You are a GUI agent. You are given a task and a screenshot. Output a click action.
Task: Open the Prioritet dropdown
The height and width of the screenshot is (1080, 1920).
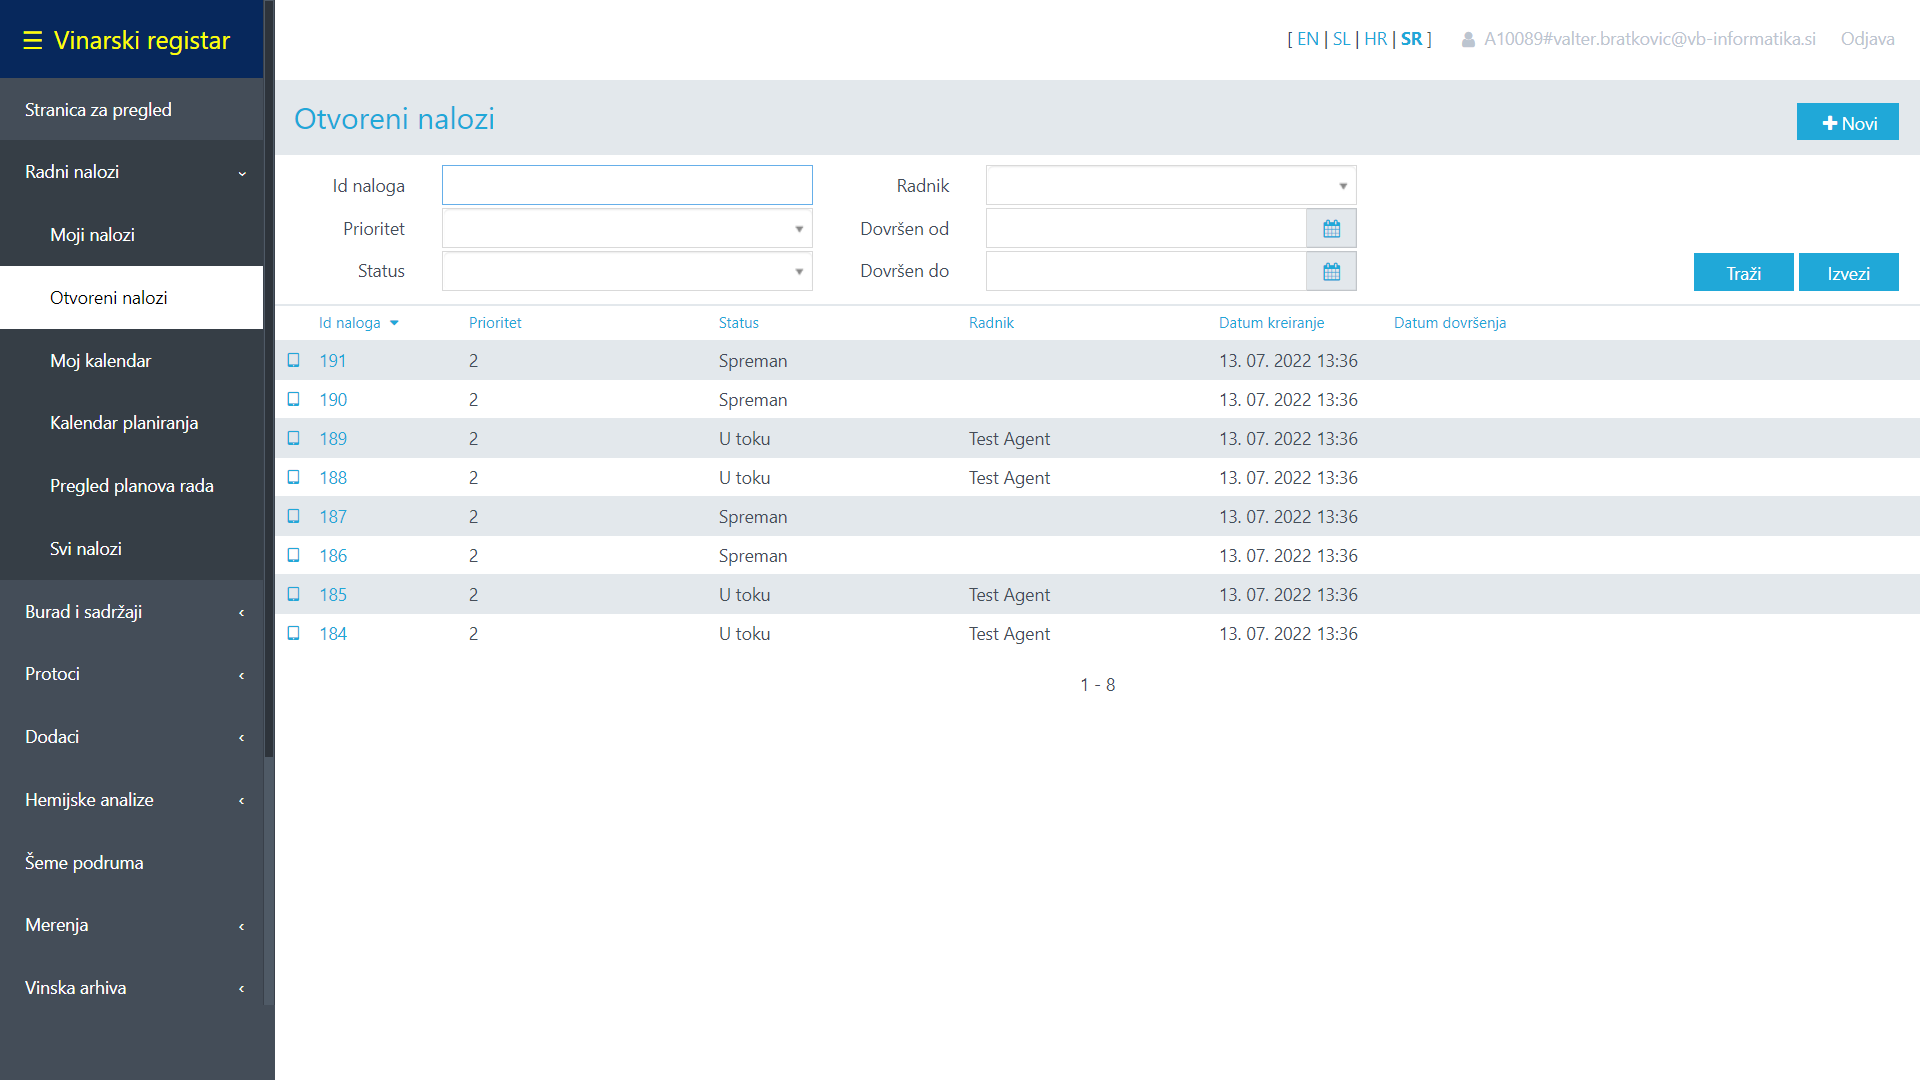(627, 229)
